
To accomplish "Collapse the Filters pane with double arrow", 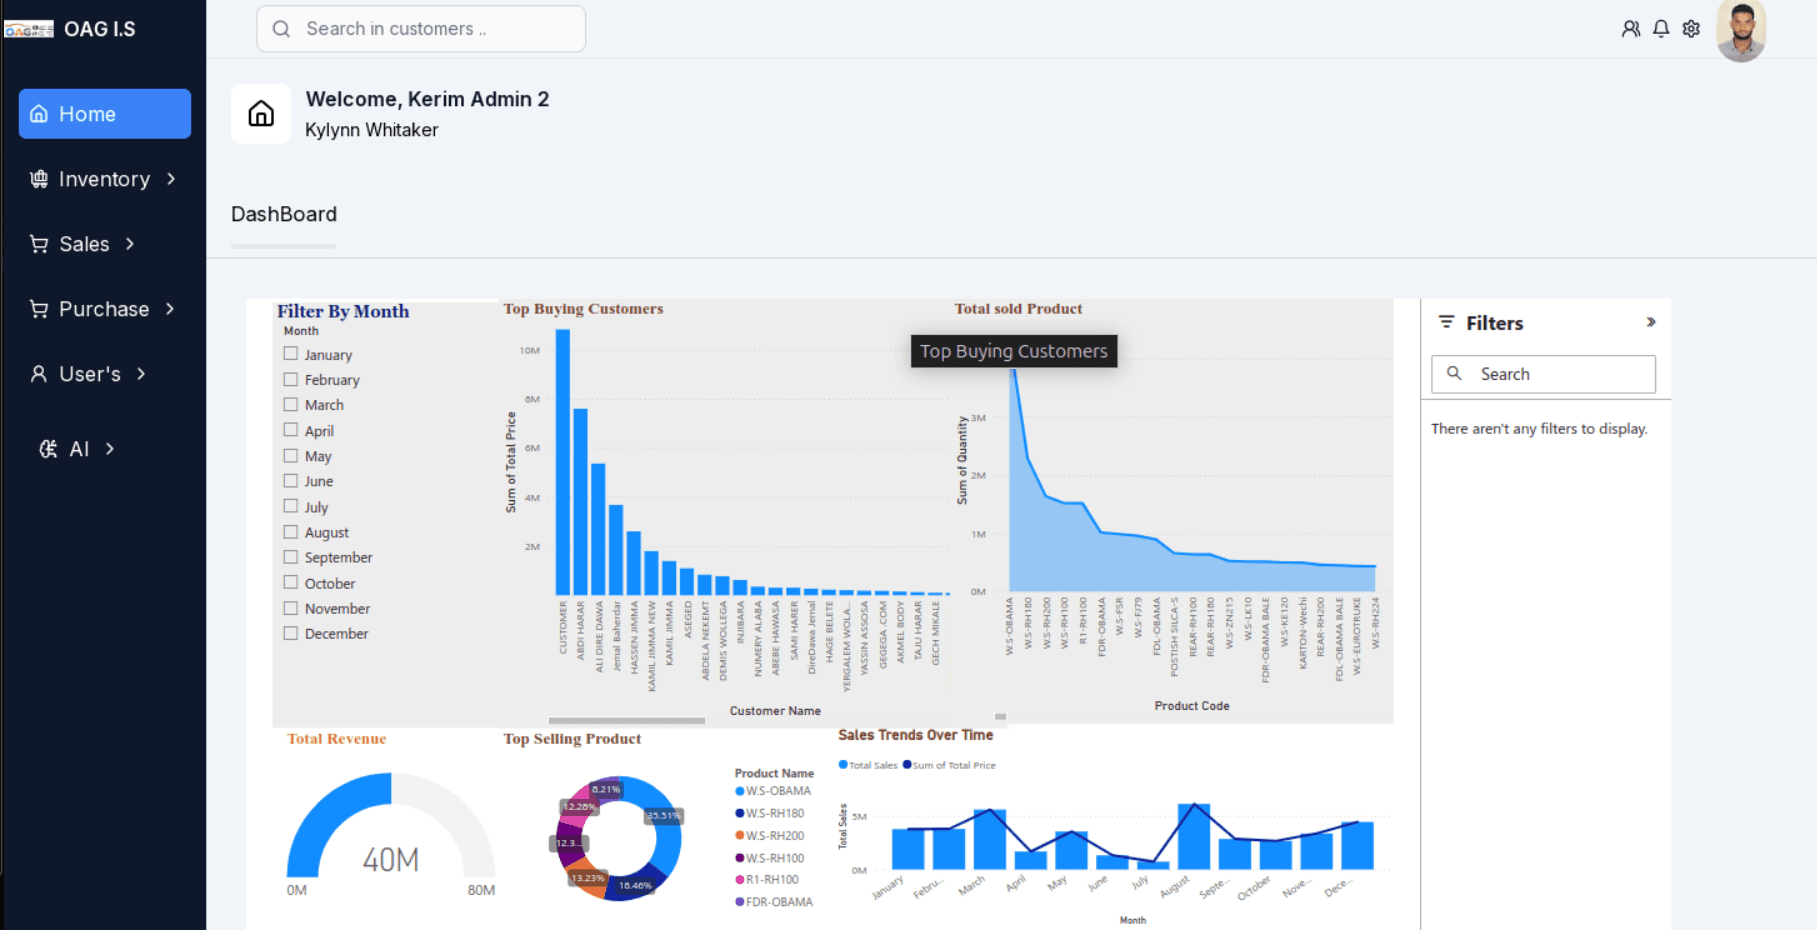I will [x=1651, y=322].
